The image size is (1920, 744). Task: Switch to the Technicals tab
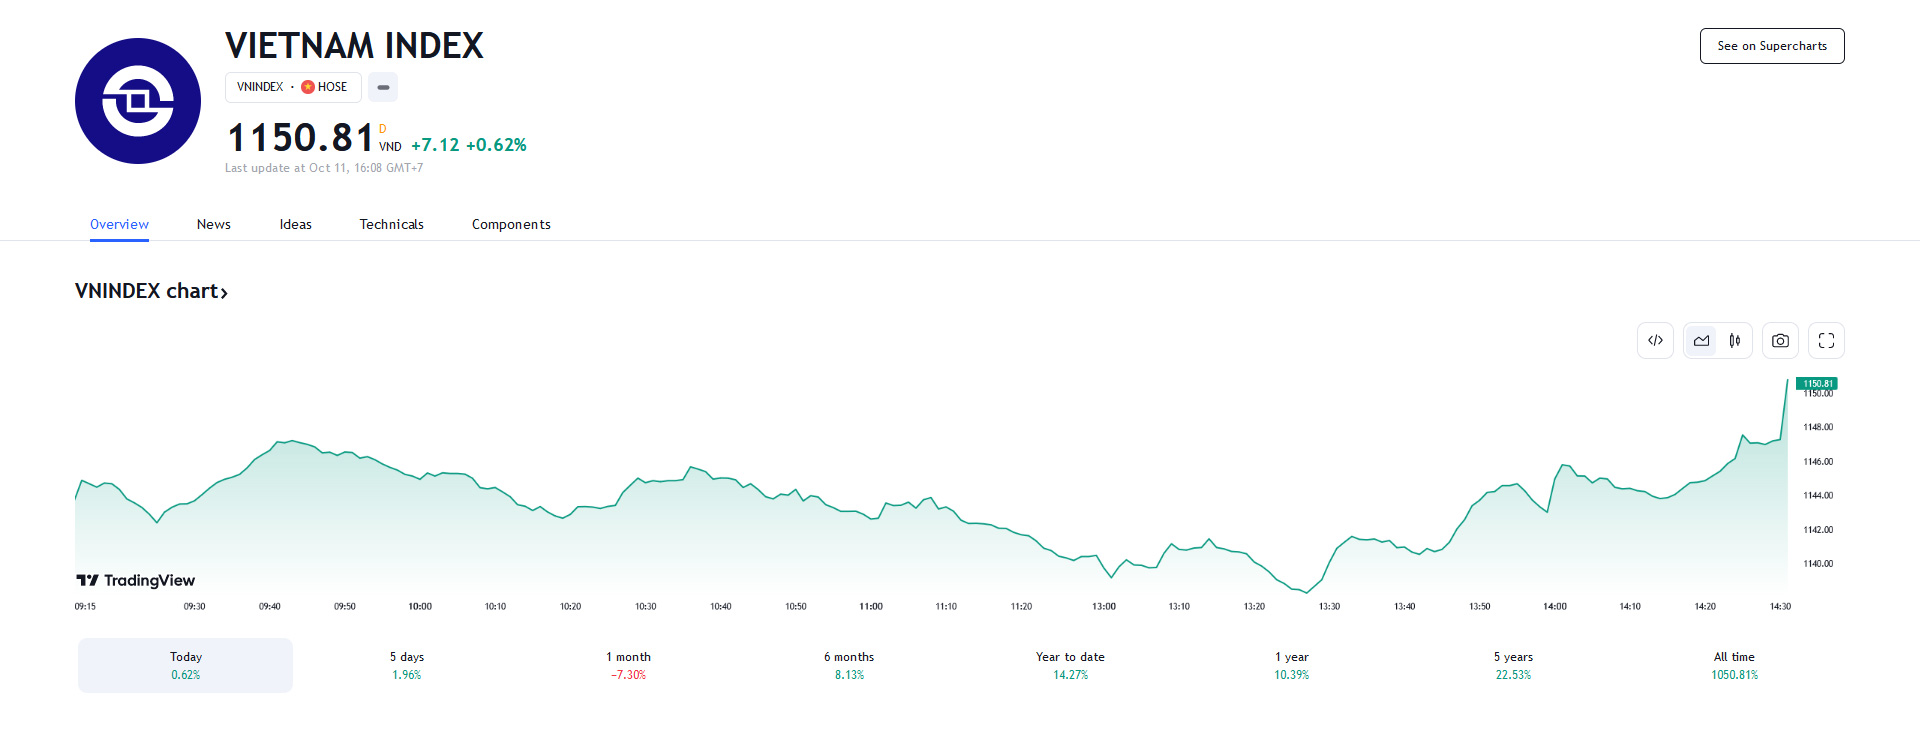click(x=392, y=224)
